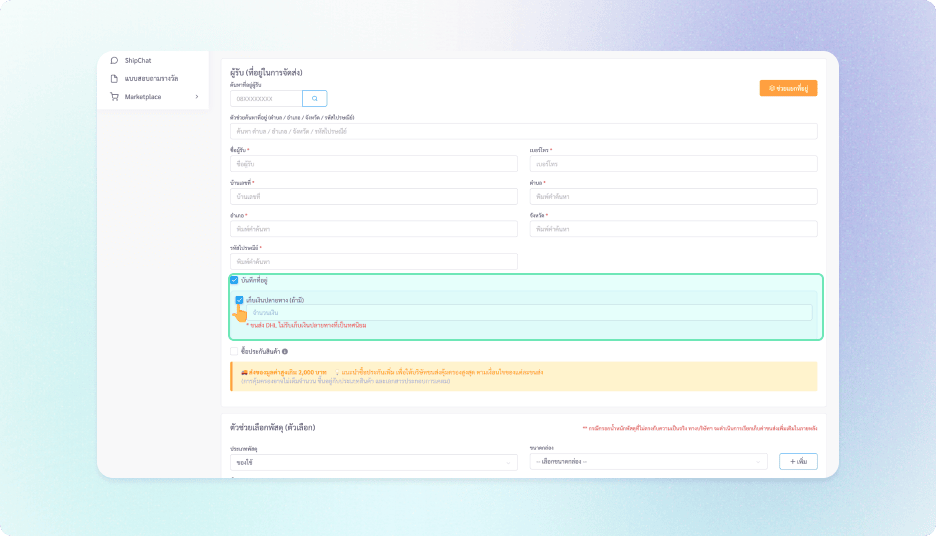Click the phone number field (เบอร์โทร)
The image size is (936, 536).
[x=673, y=164]
